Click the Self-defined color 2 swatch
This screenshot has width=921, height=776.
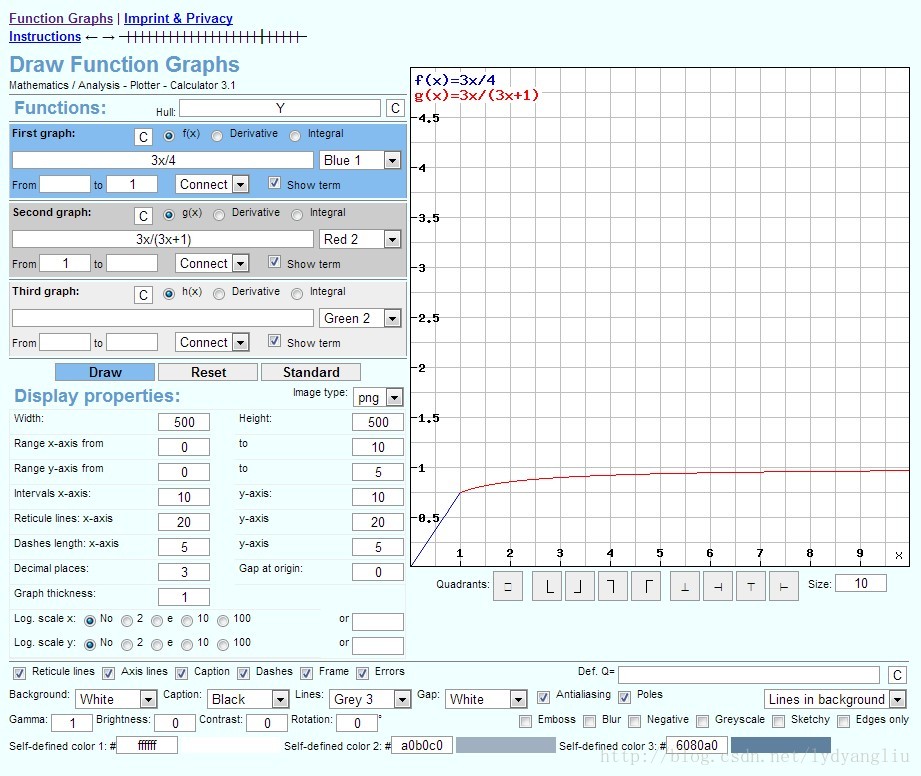pyautogui.click(x=506, y=745)
